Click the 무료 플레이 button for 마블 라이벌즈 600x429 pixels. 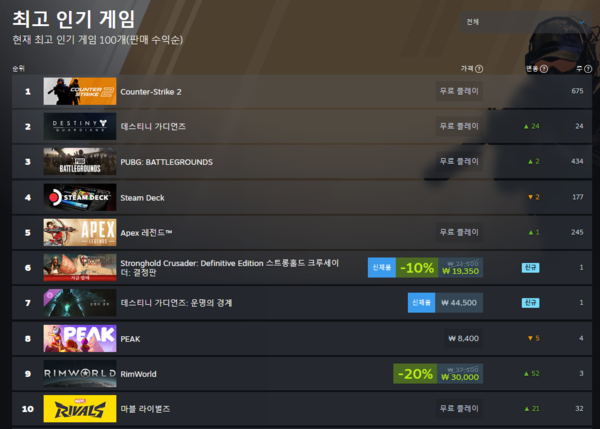pos(459,409)
